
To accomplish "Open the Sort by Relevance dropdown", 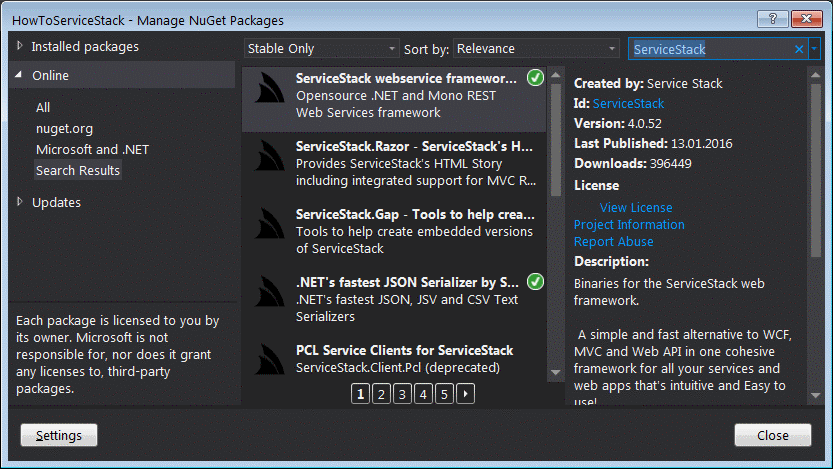I will pyautogui.click(x=536, y=49).
